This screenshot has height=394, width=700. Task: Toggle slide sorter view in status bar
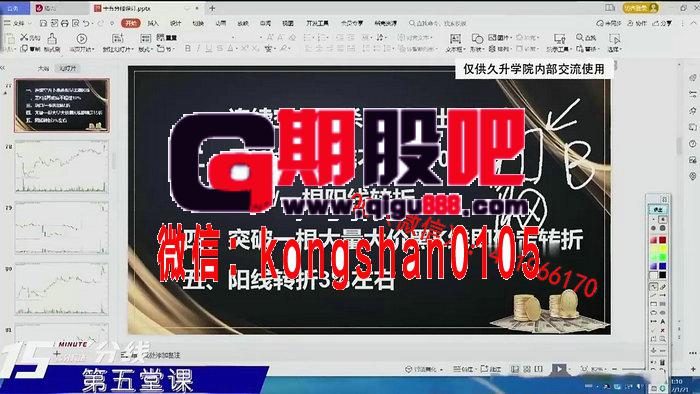(527, 369)
